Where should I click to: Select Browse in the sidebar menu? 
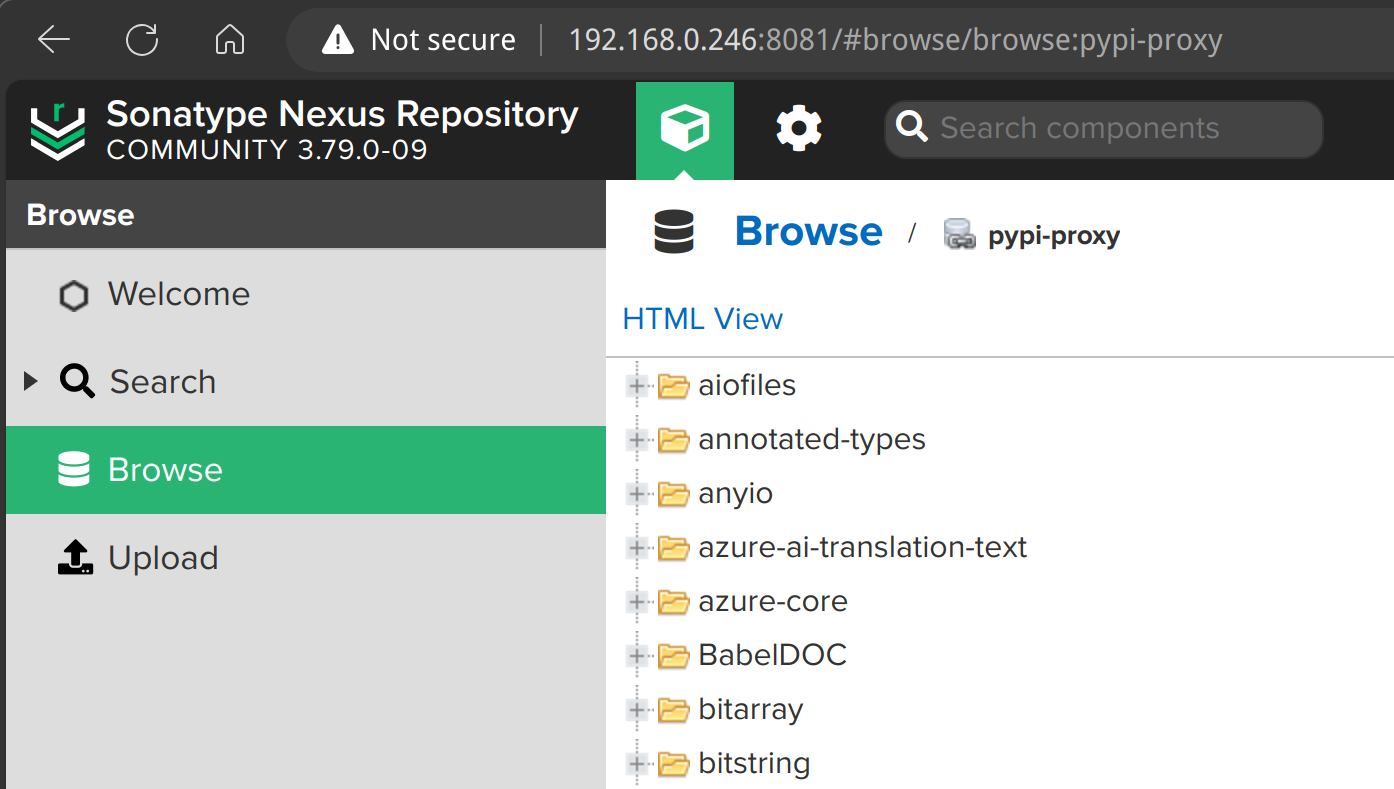tap(306, 470)
